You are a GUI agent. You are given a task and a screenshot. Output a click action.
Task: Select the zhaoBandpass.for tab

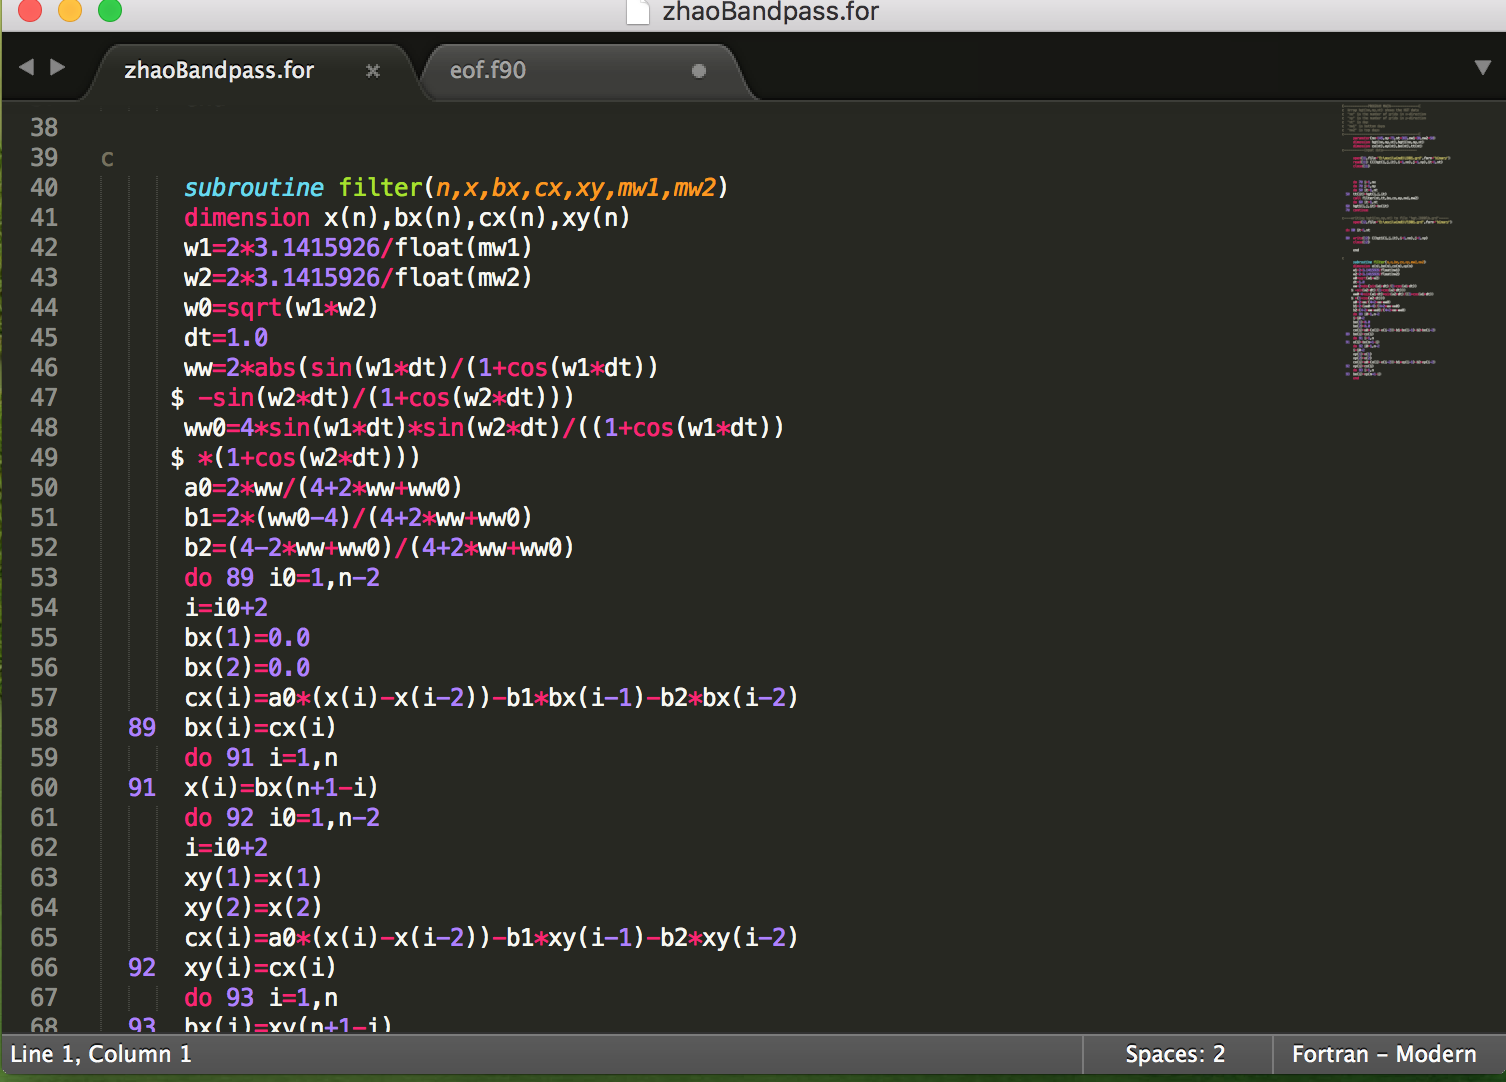click(220, 71)
